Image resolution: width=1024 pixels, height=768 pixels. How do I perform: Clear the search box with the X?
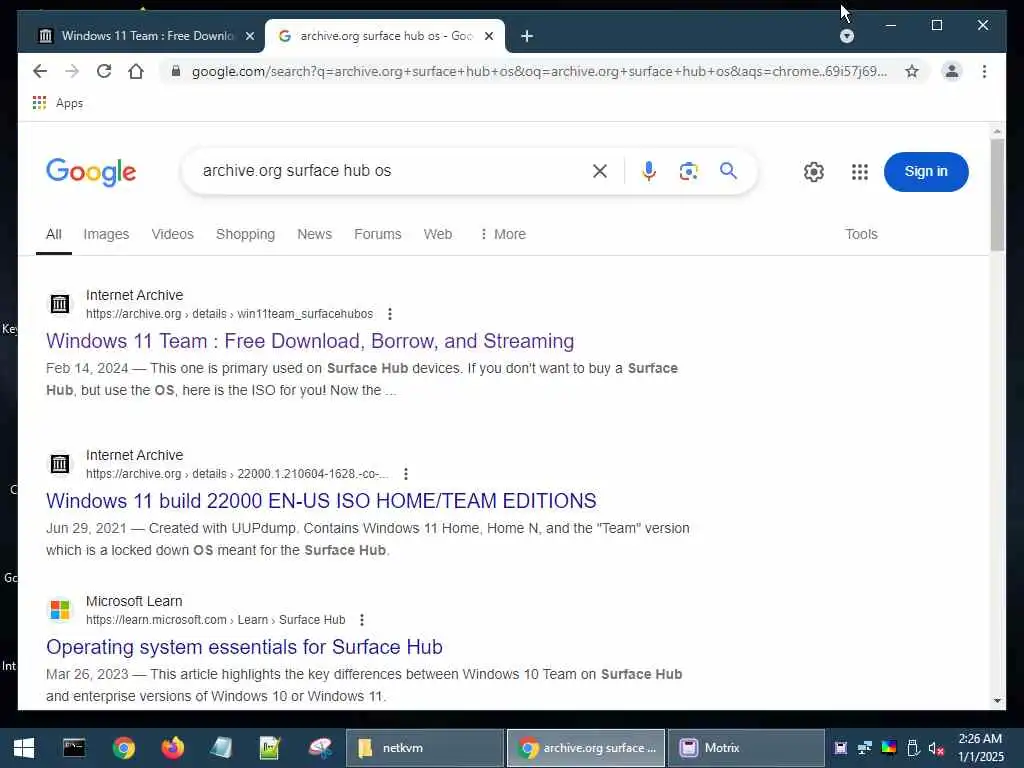[x=600, y=171]
